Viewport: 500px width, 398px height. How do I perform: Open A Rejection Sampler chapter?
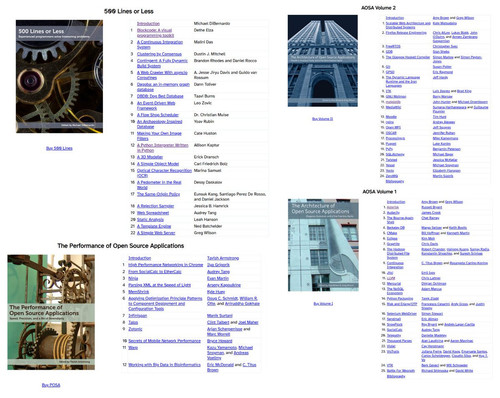(x=156, y=206)
